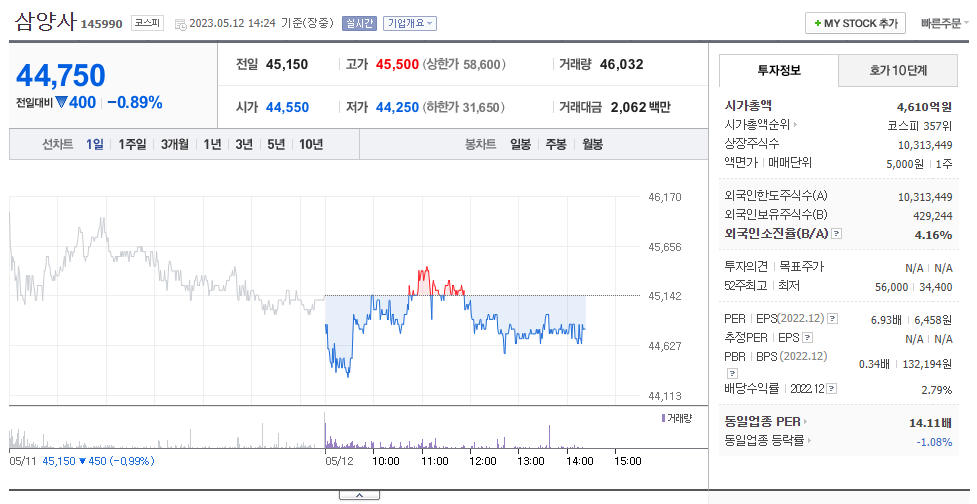
Task: Switch to the 투자정보 tab
Action: click(x=779, y=70)
